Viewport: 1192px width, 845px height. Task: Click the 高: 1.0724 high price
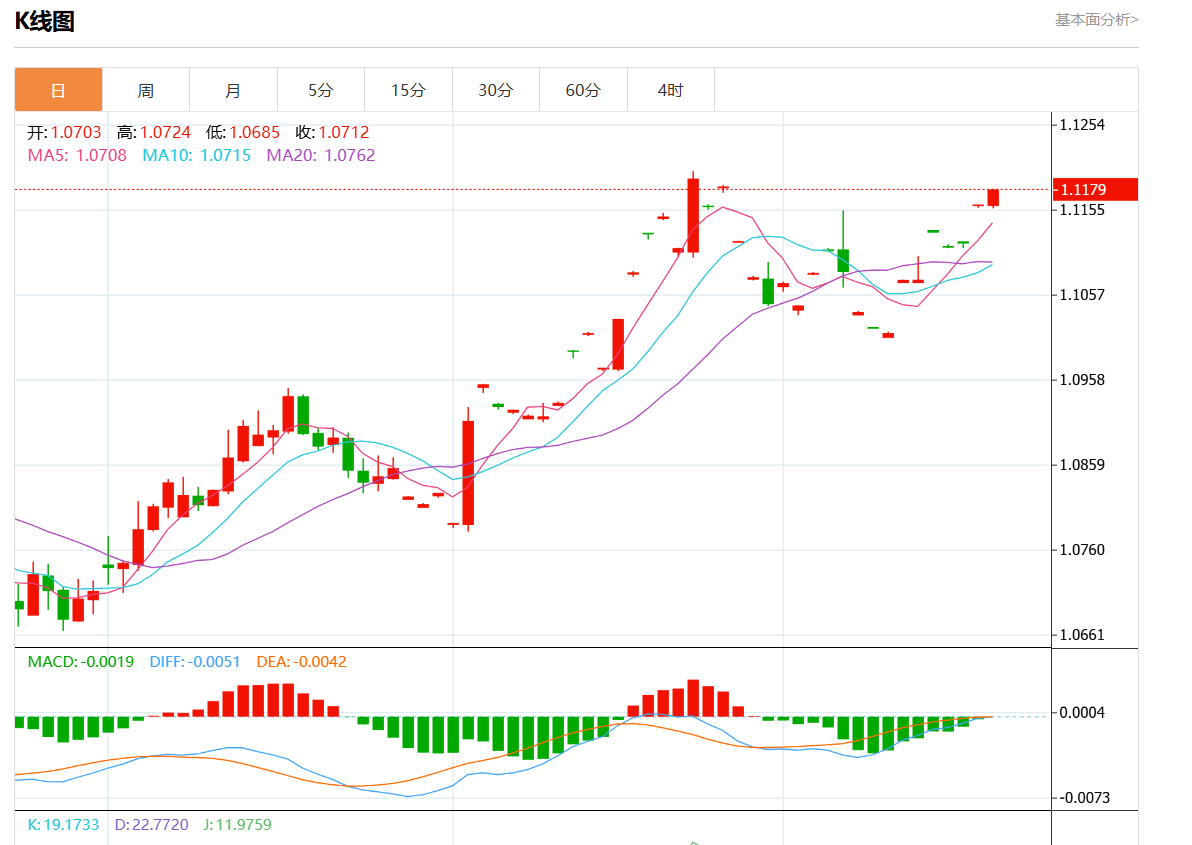[154, 132]
